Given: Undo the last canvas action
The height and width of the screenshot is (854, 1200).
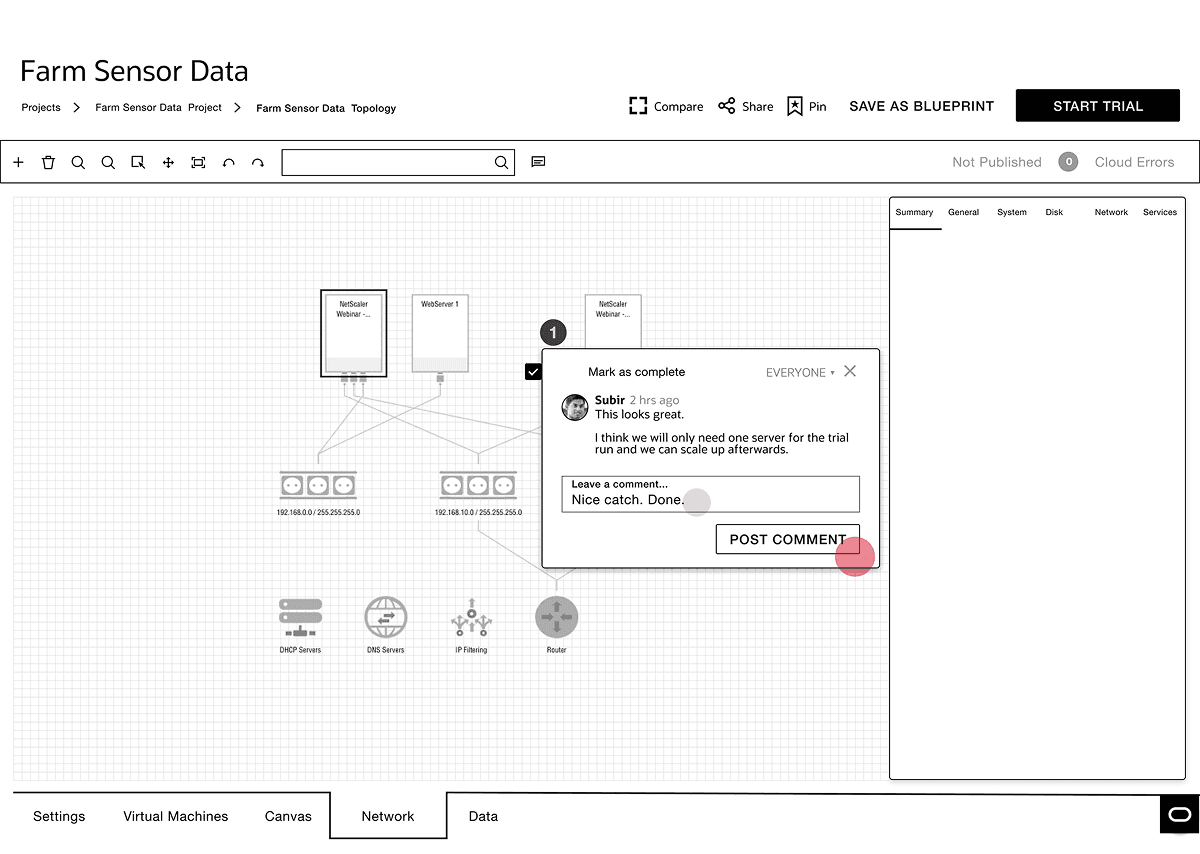Looking at the screenshot, I should coord(228,161).
